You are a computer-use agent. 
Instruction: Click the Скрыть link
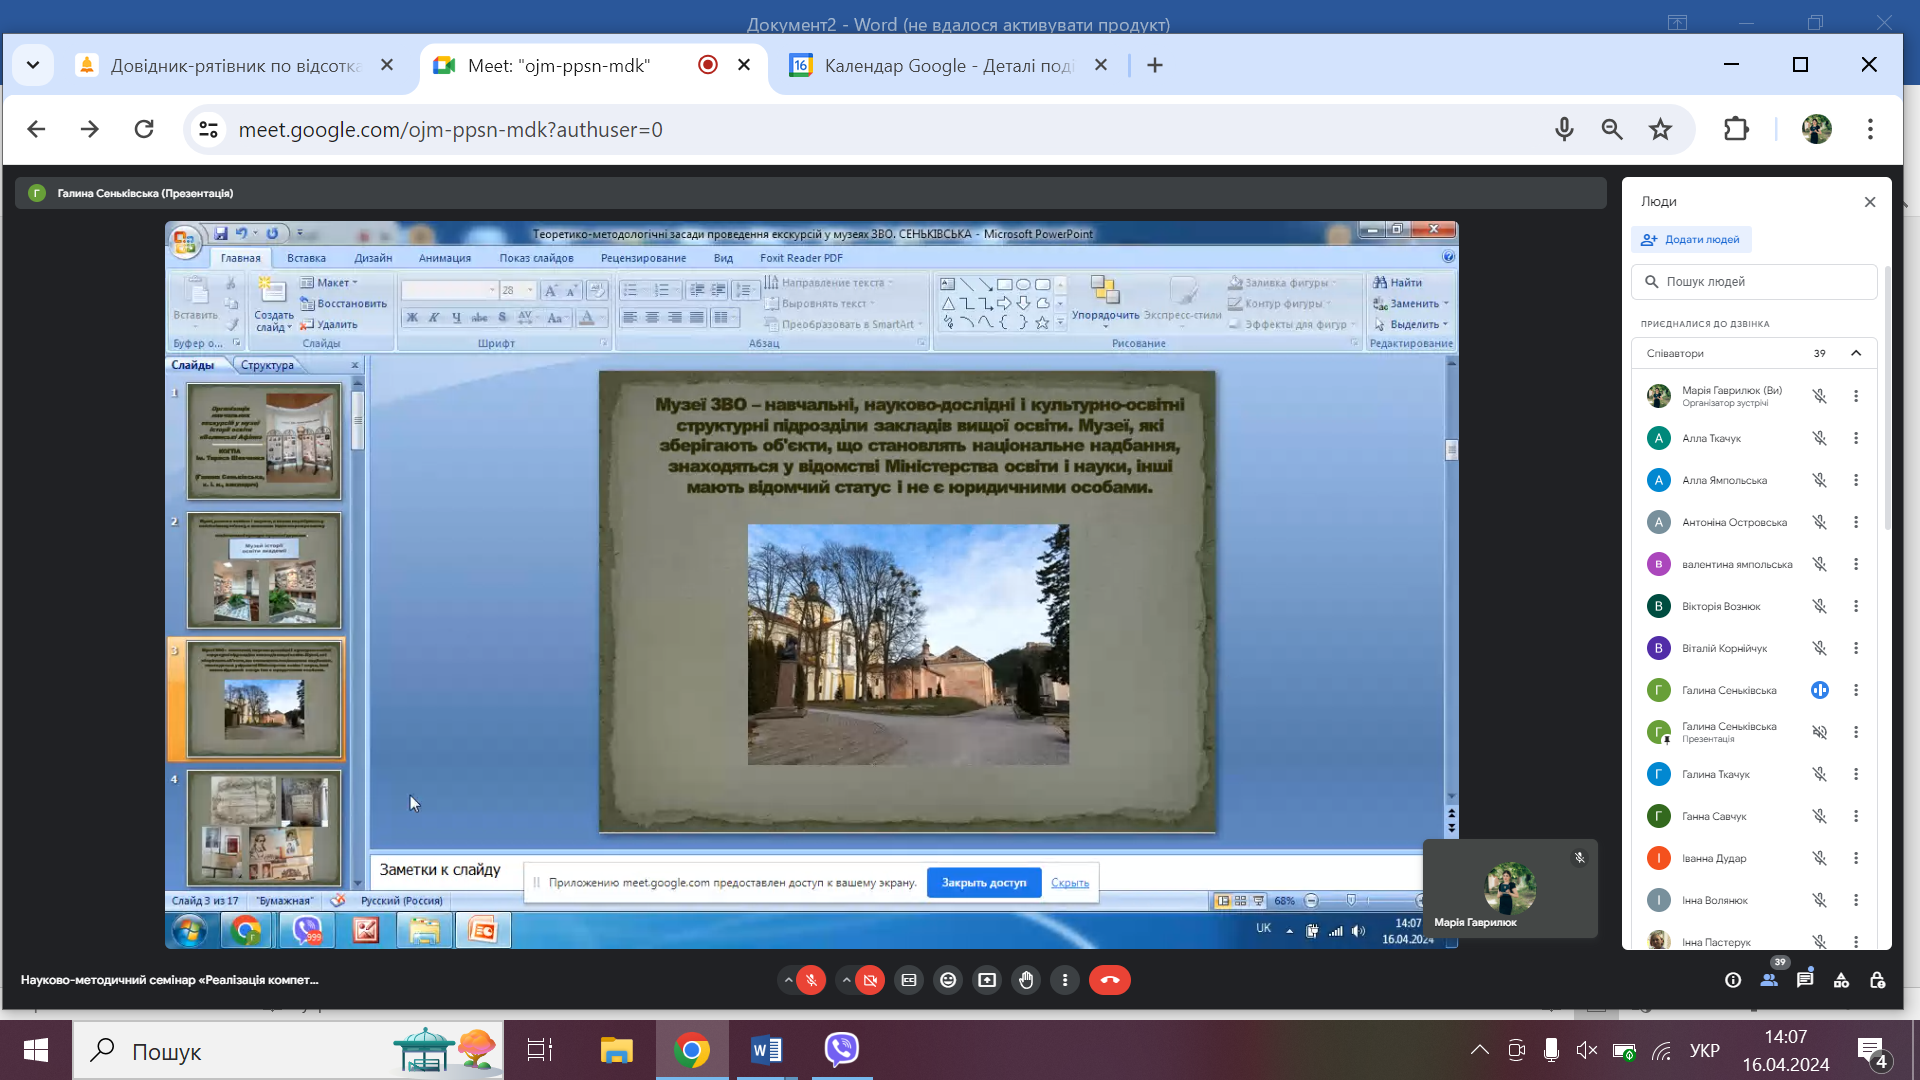pos(1070,883)
